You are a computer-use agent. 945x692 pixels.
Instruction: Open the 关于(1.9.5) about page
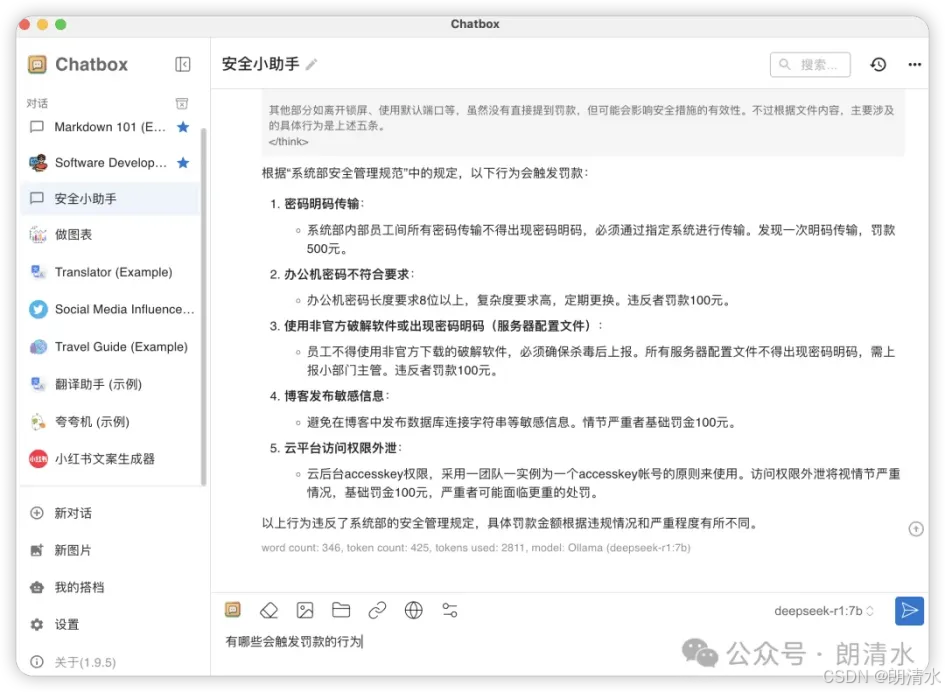[x=84, y=662]
